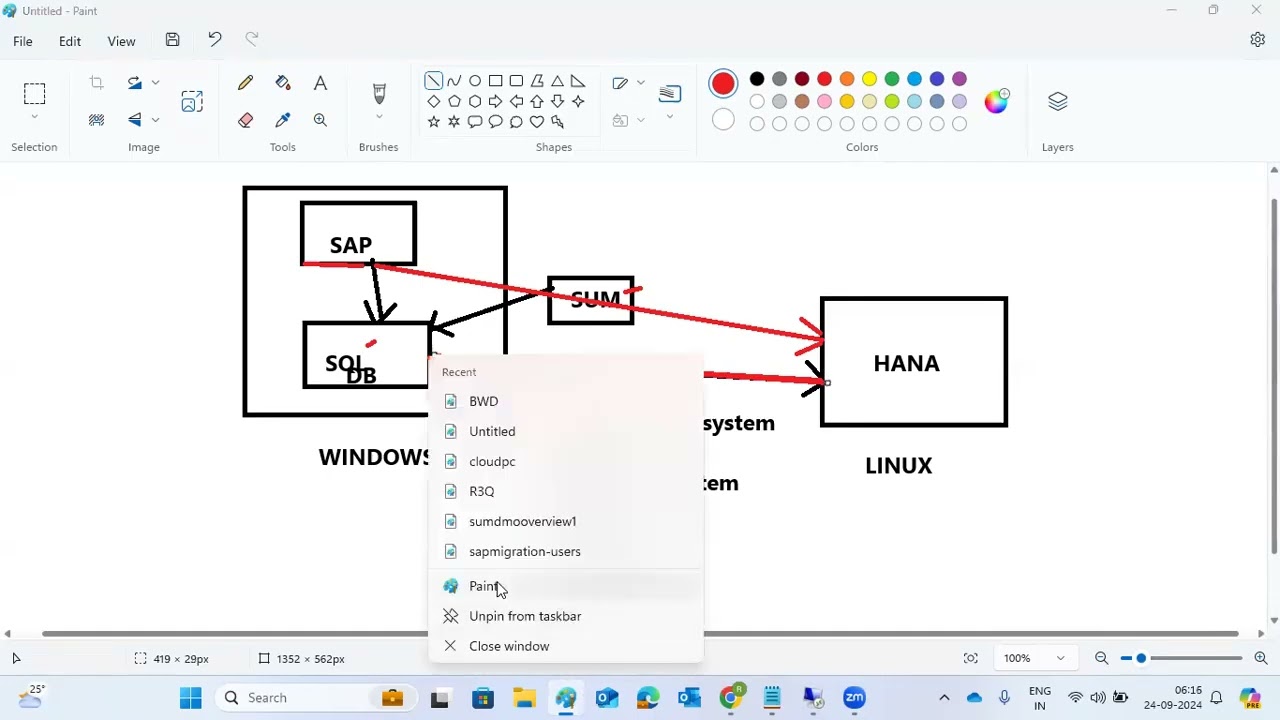Open the File menu
This screenshot has width=1280, height=720.
[x=22, y=41]
